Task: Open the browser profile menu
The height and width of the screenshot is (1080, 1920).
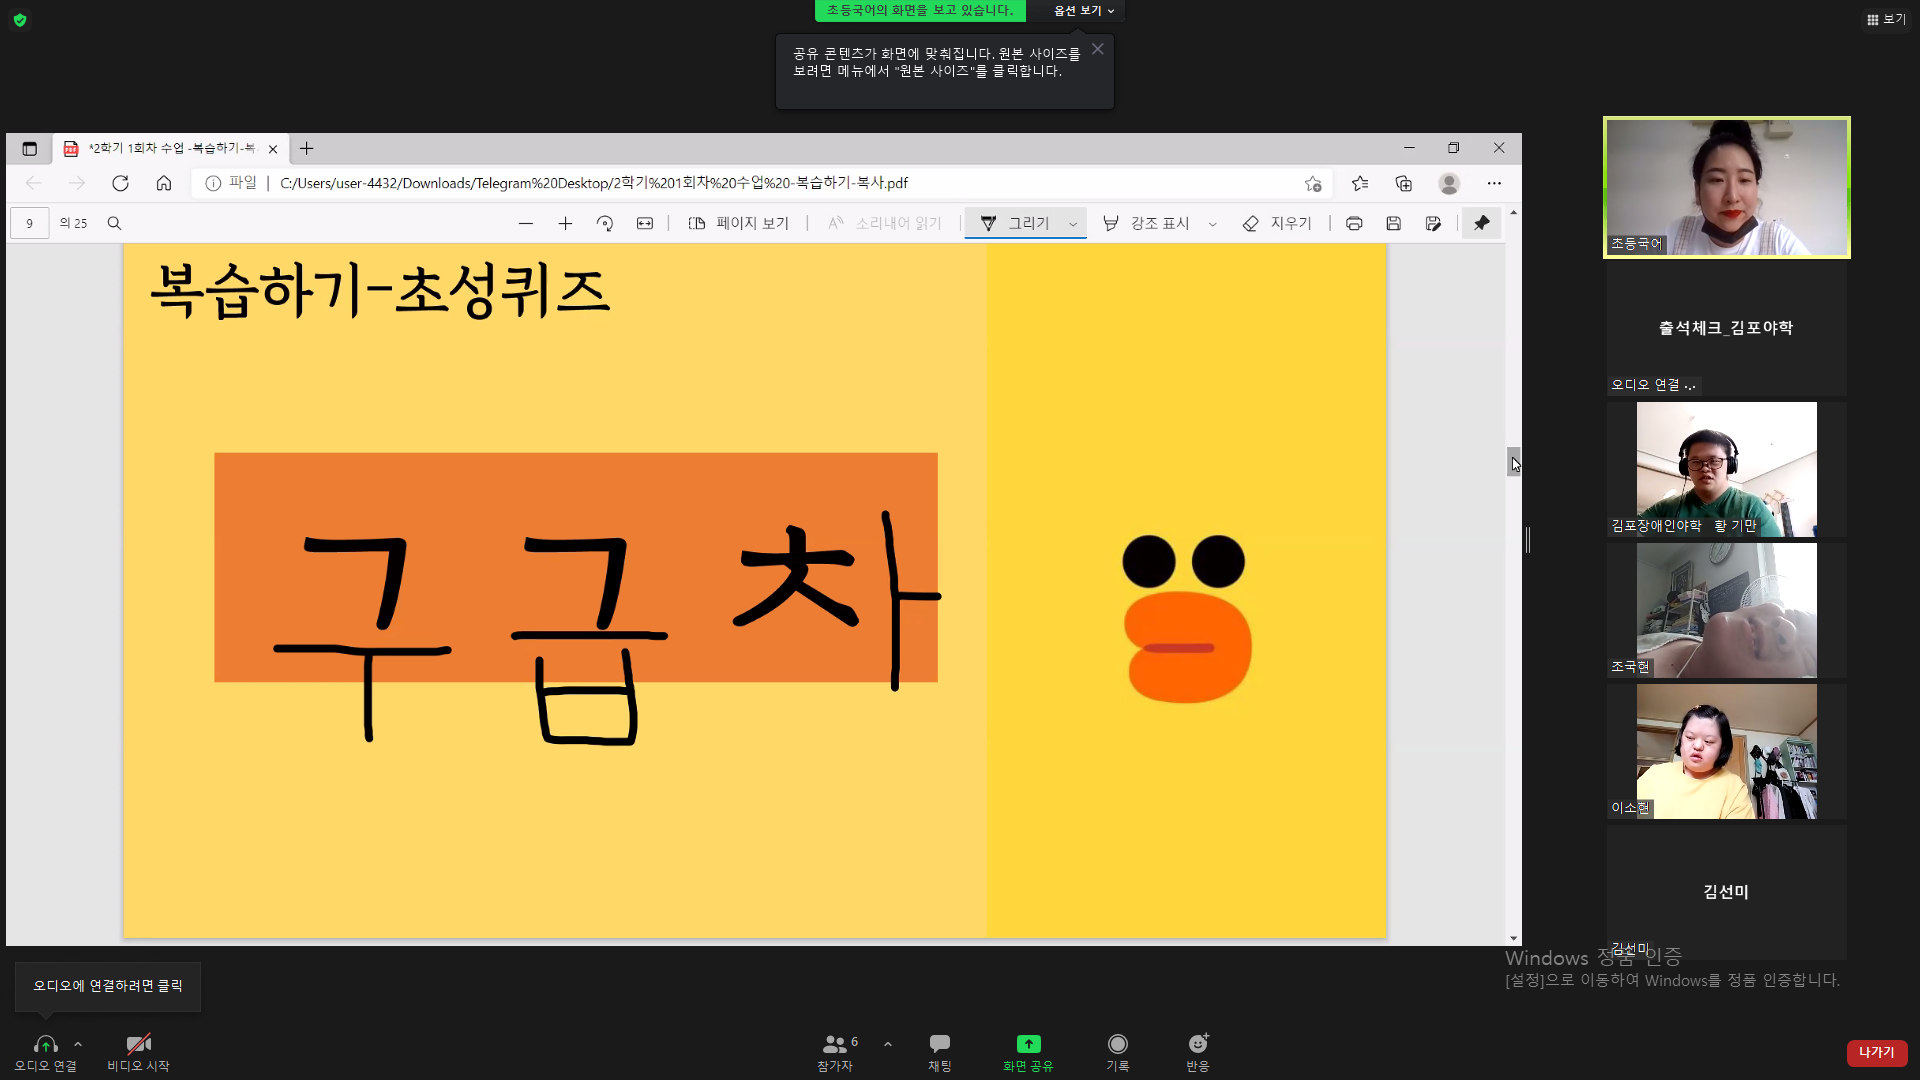Action: click(x=1449, y=183)
